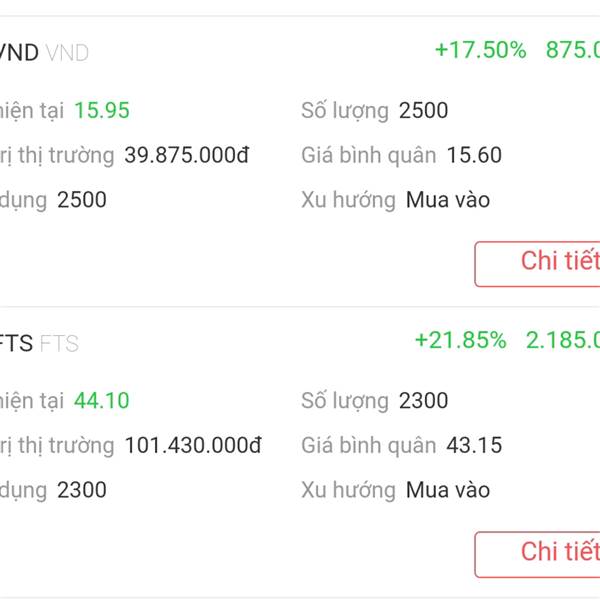Select the FTS stock ticker title
600x600 pixels.
16,343
